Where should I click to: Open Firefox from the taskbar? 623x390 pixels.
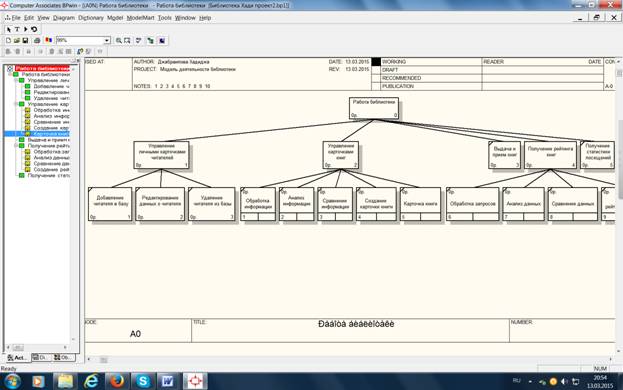point(117,381)
